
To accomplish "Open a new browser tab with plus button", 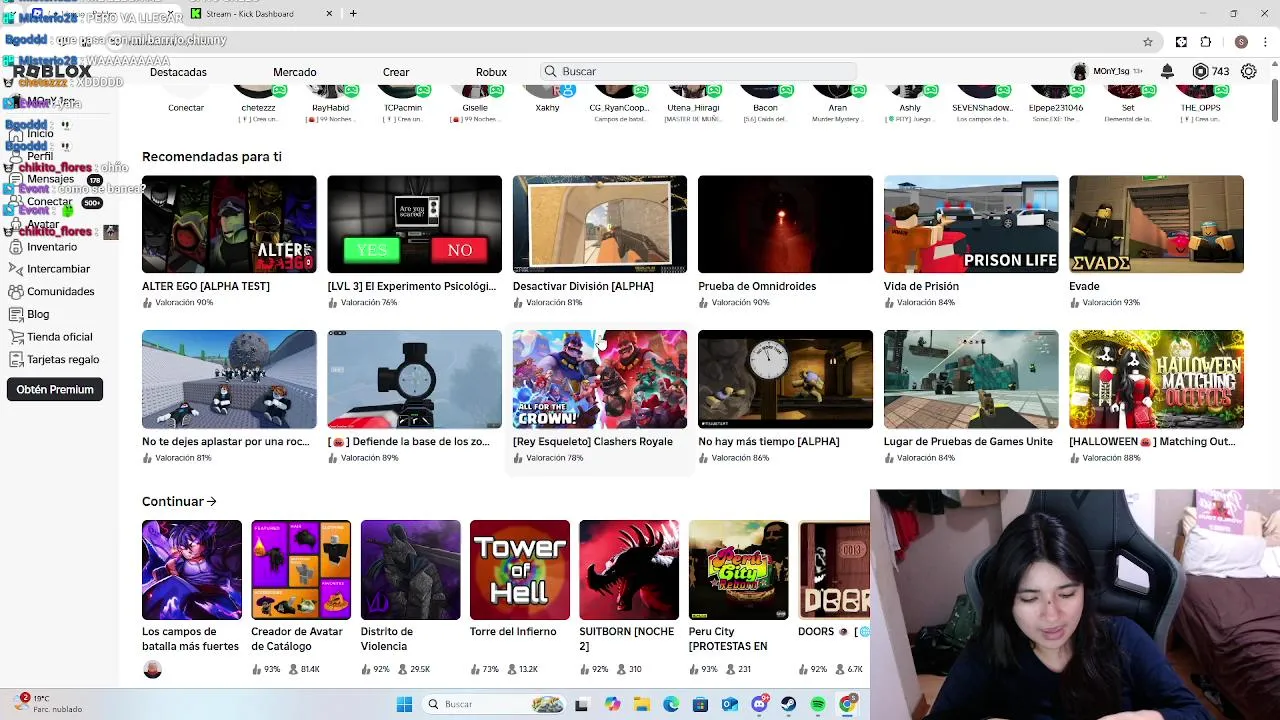I will [353, 13].
